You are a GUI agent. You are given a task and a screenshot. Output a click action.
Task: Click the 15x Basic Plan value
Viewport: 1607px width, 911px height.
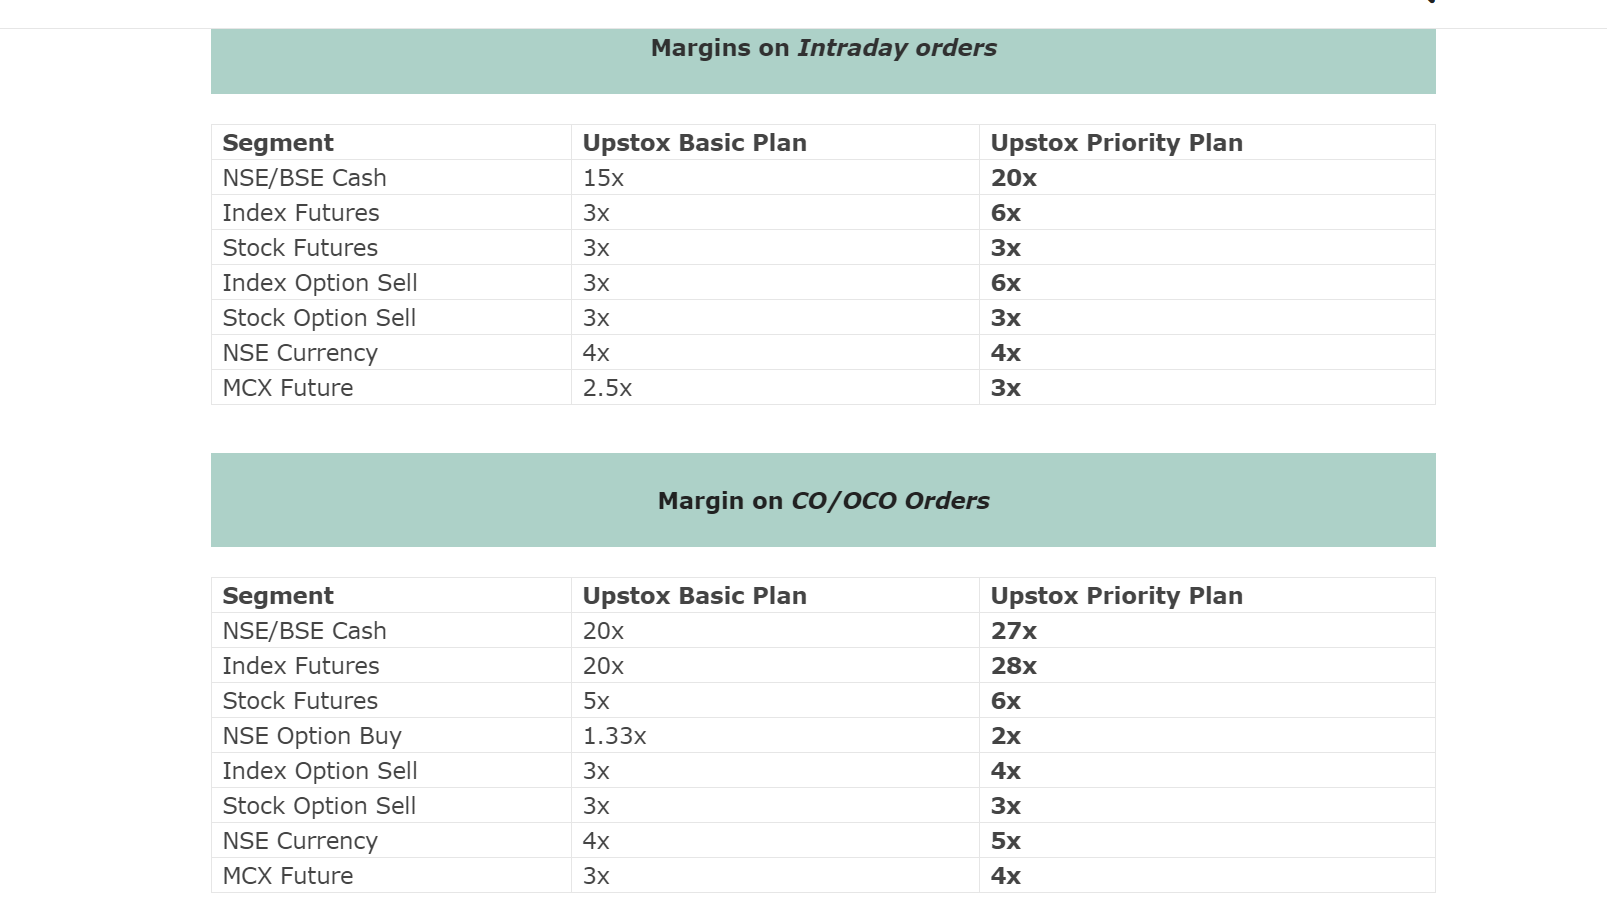click(x=604, y=178)
